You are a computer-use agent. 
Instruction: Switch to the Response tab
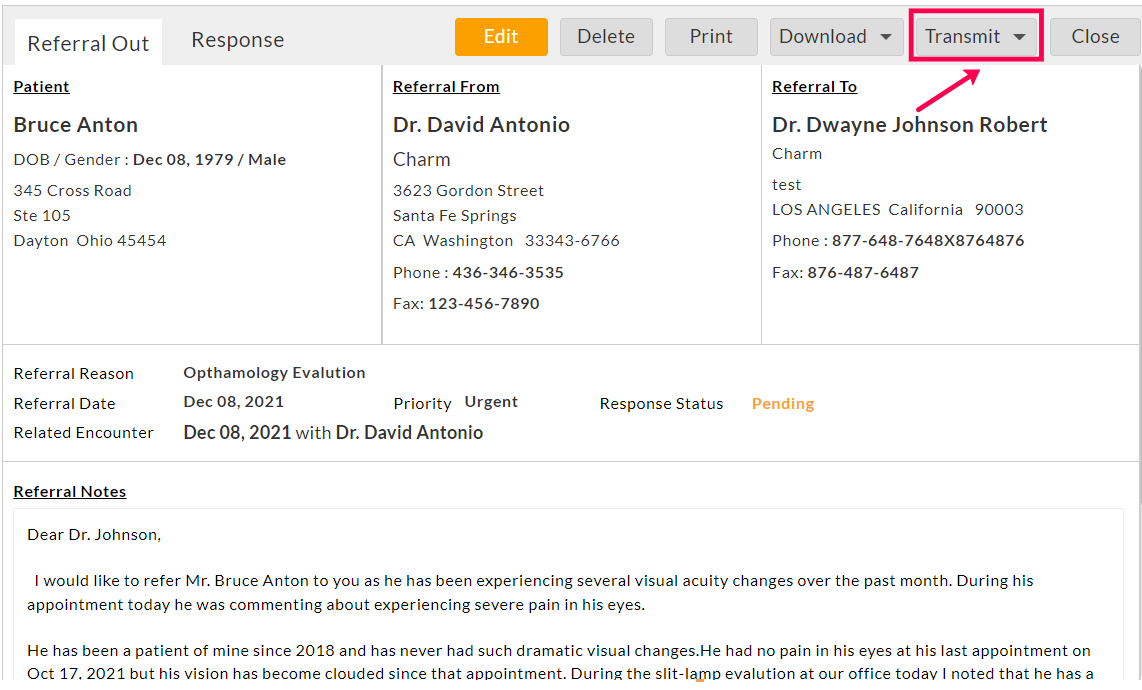(237, 40)
